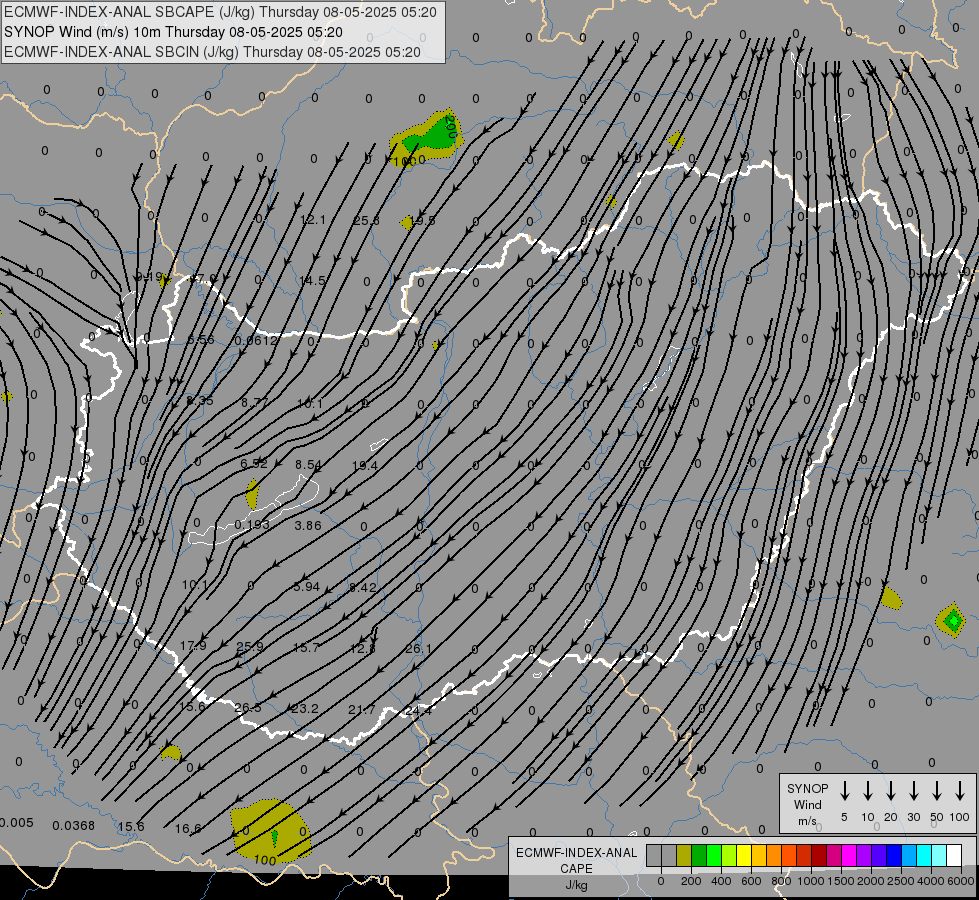979x900 pixels.
Task: Click the map value 0.193
Action: coord(252,524)
